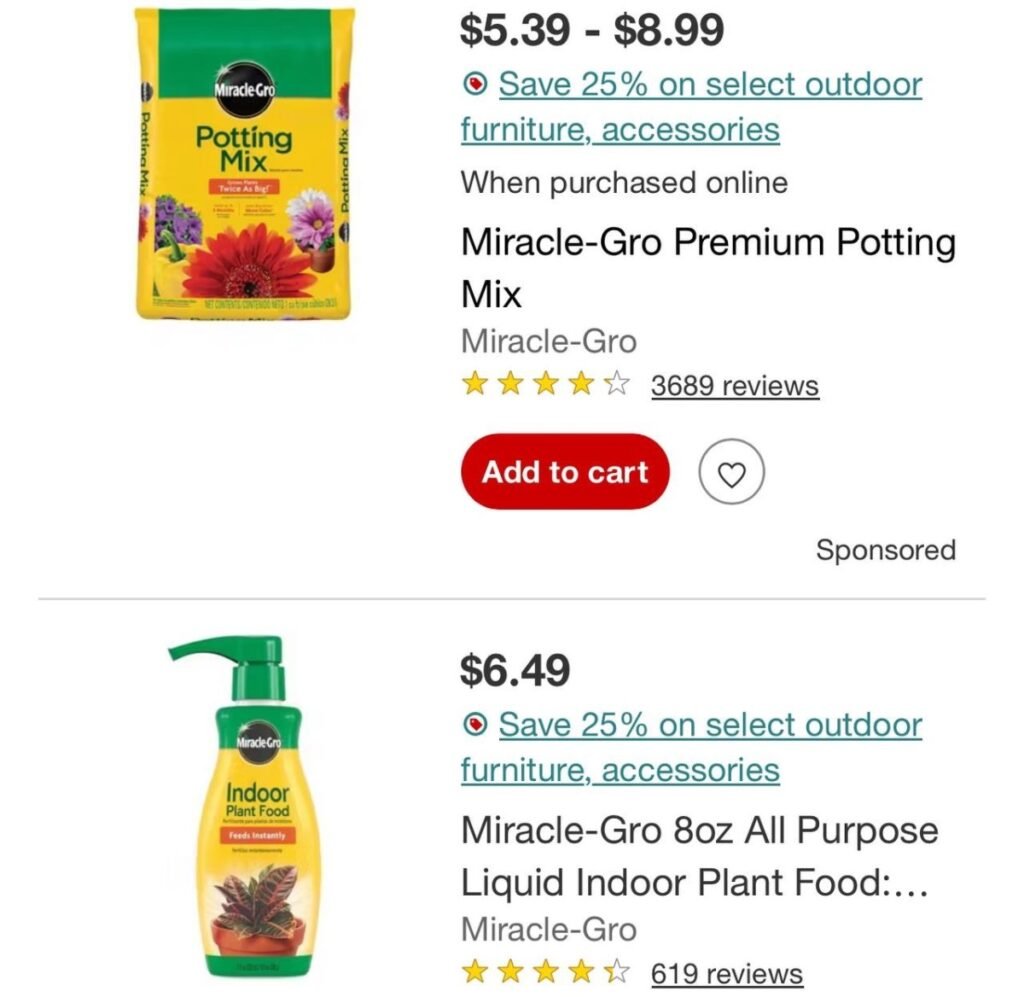Screen dimensions: 1024x997
Task: Open the 619 reviews link
Action: click(x=726, y=973)
